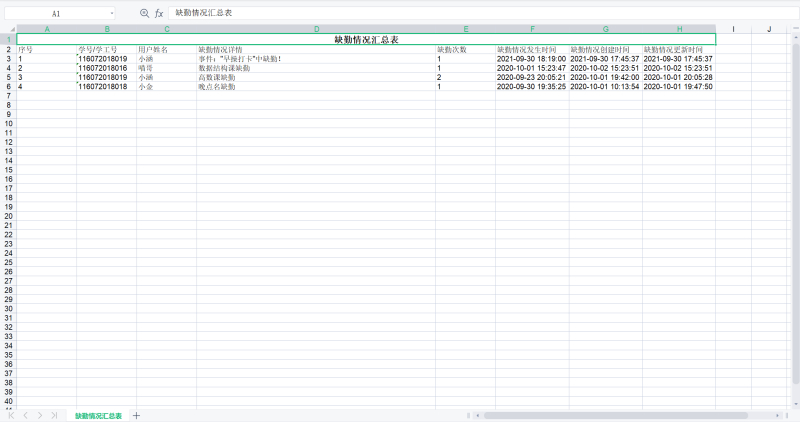Click cell containing 116072018018

(107, 87)
